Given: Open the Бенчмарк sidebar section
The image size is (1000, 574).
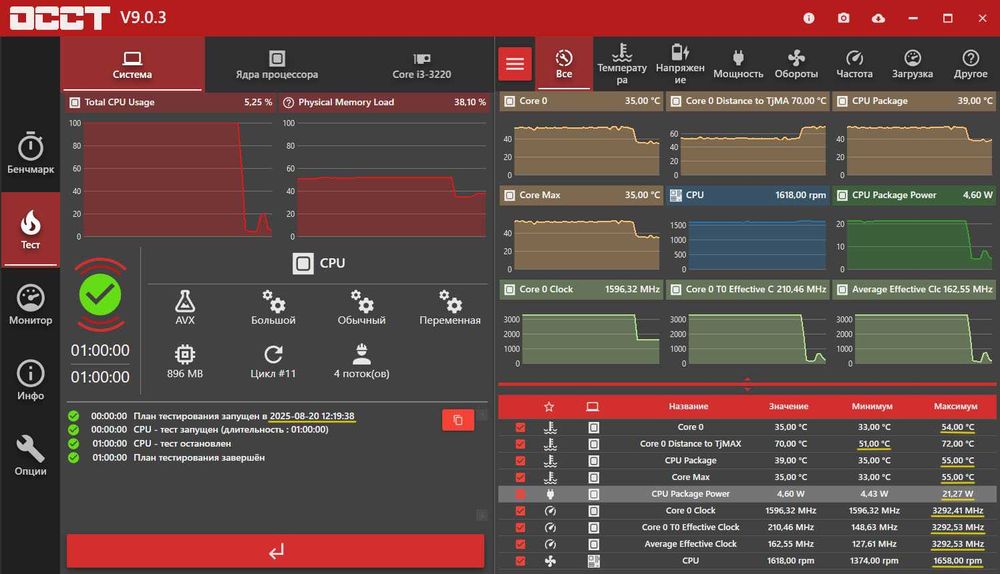Looking at the screenshot, I should point(30,153).
